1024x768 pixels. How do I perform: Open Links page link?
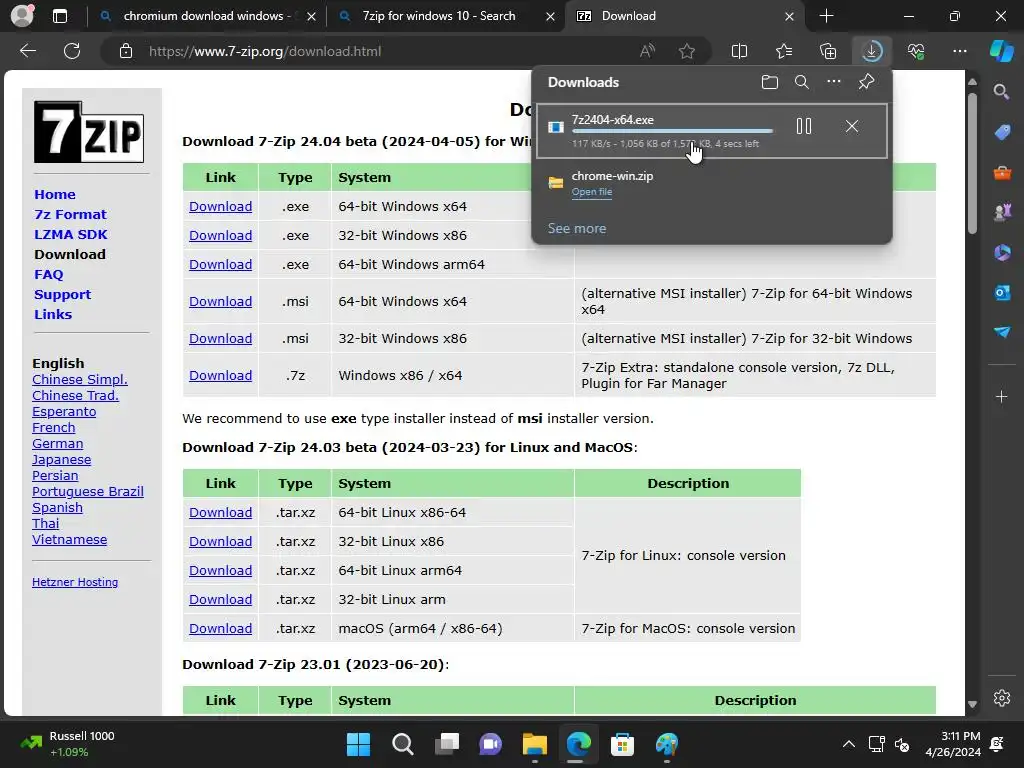point(53,314)
